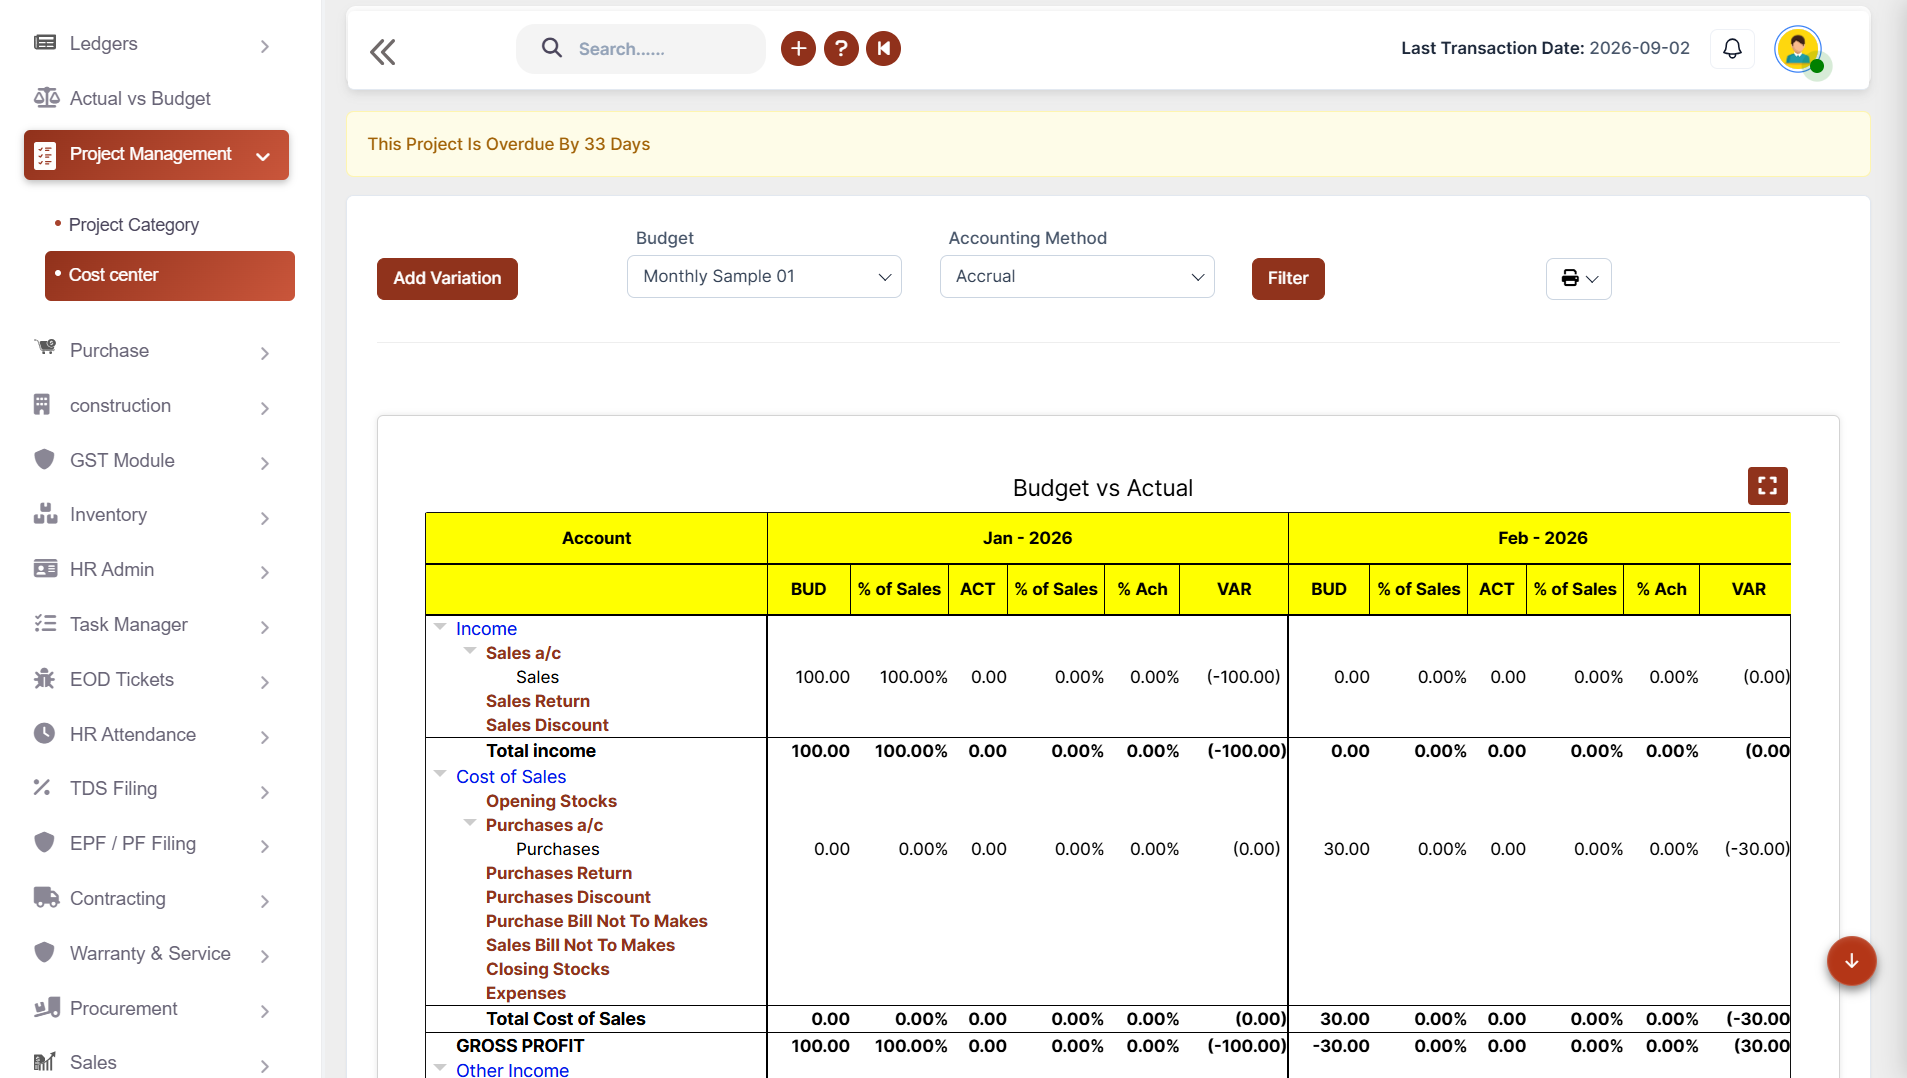Open the Purchases Return account link
This screenshot has width=1907, height=1078.
click(x=559, y=873)
